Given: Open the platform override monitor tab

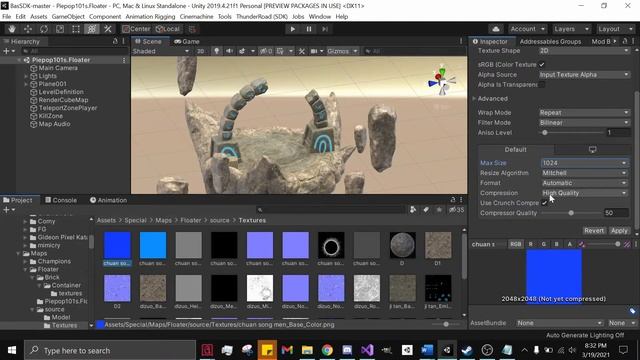Looking at the screenshot, I should (592, 150).
